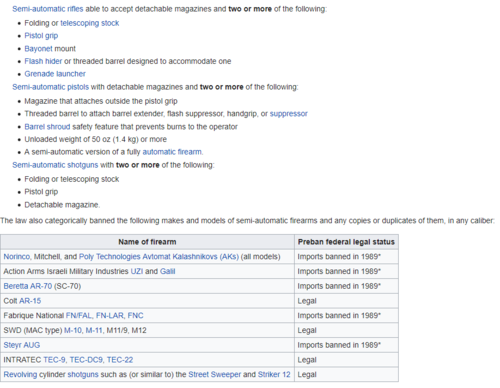This screenshot has width=500, height=388.
Task: Click 'Unloaded weight of 50 oz' list item
Action: pos(95,139)
